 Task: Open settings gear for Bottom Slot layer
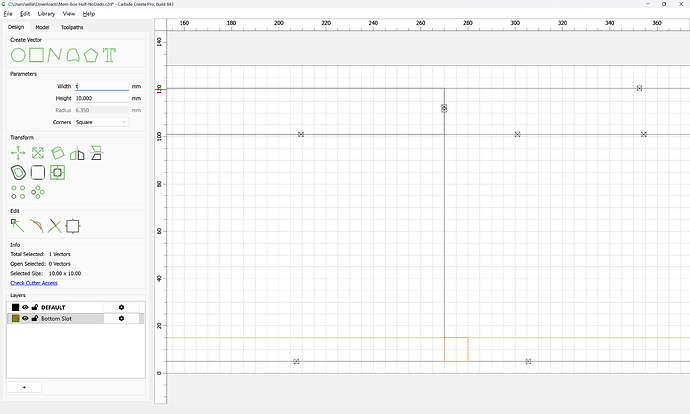click(121, 318)
